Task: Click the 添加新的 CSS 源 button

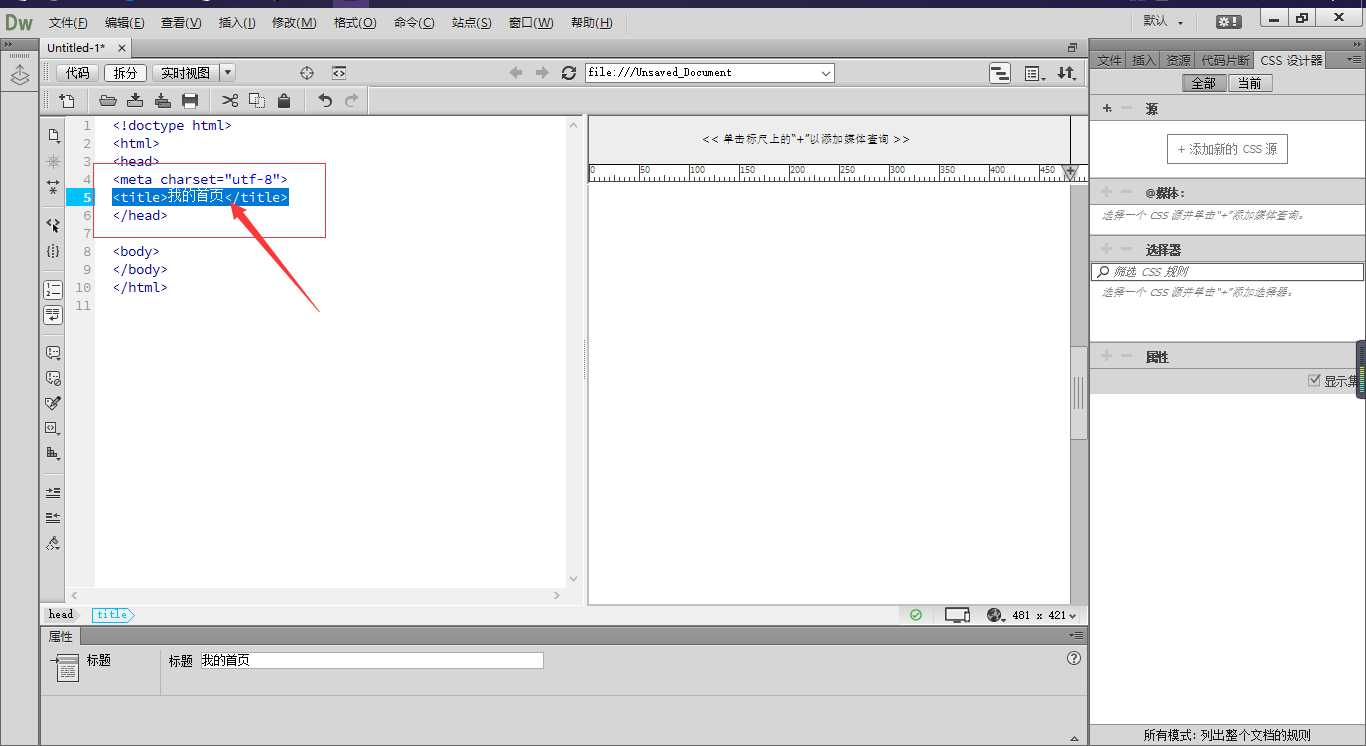Action: tap(1227, 149)
